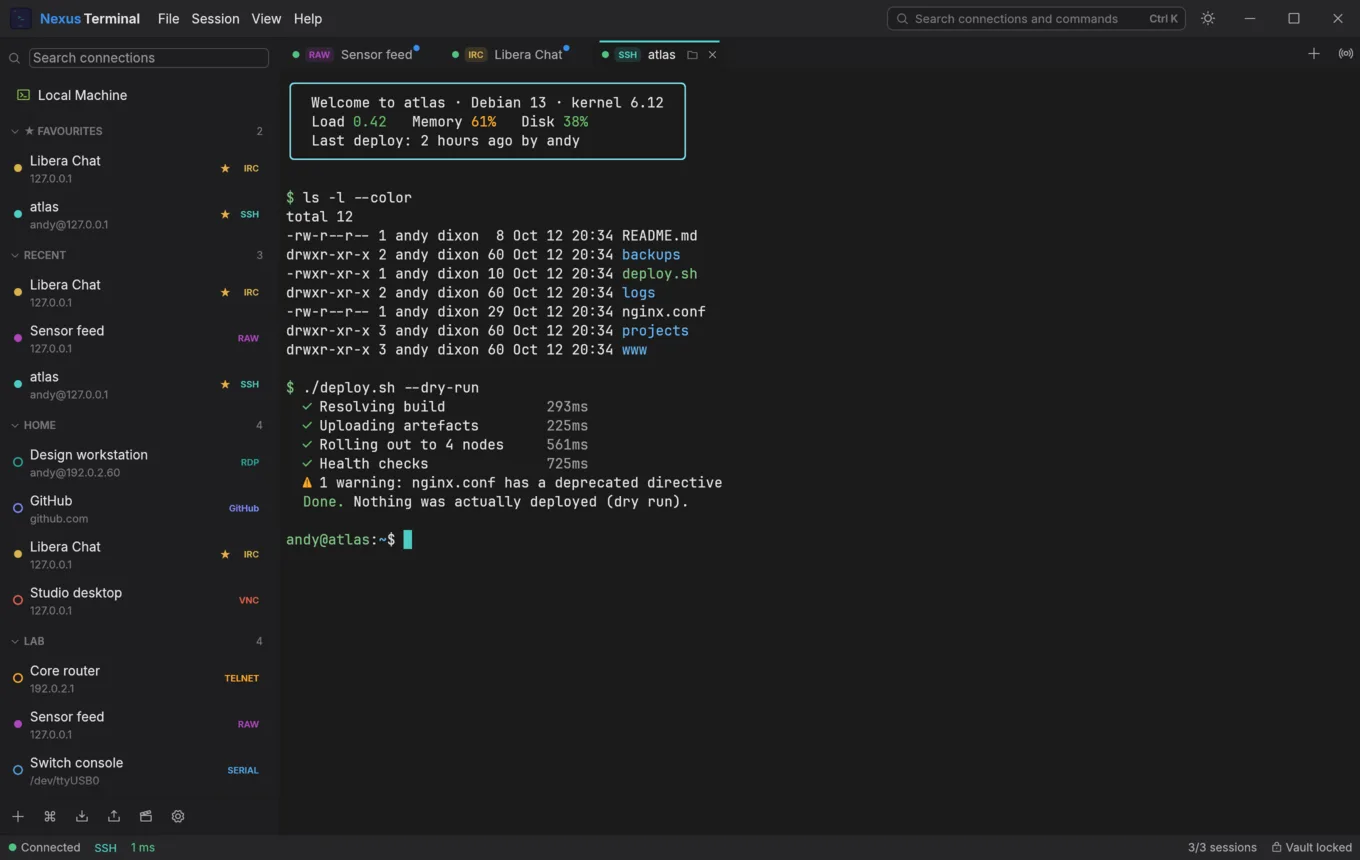The height and width of the screenshot is (860, 1360).
Task: Click the "3/3 sessions" status text
Action: [1222, 847]
